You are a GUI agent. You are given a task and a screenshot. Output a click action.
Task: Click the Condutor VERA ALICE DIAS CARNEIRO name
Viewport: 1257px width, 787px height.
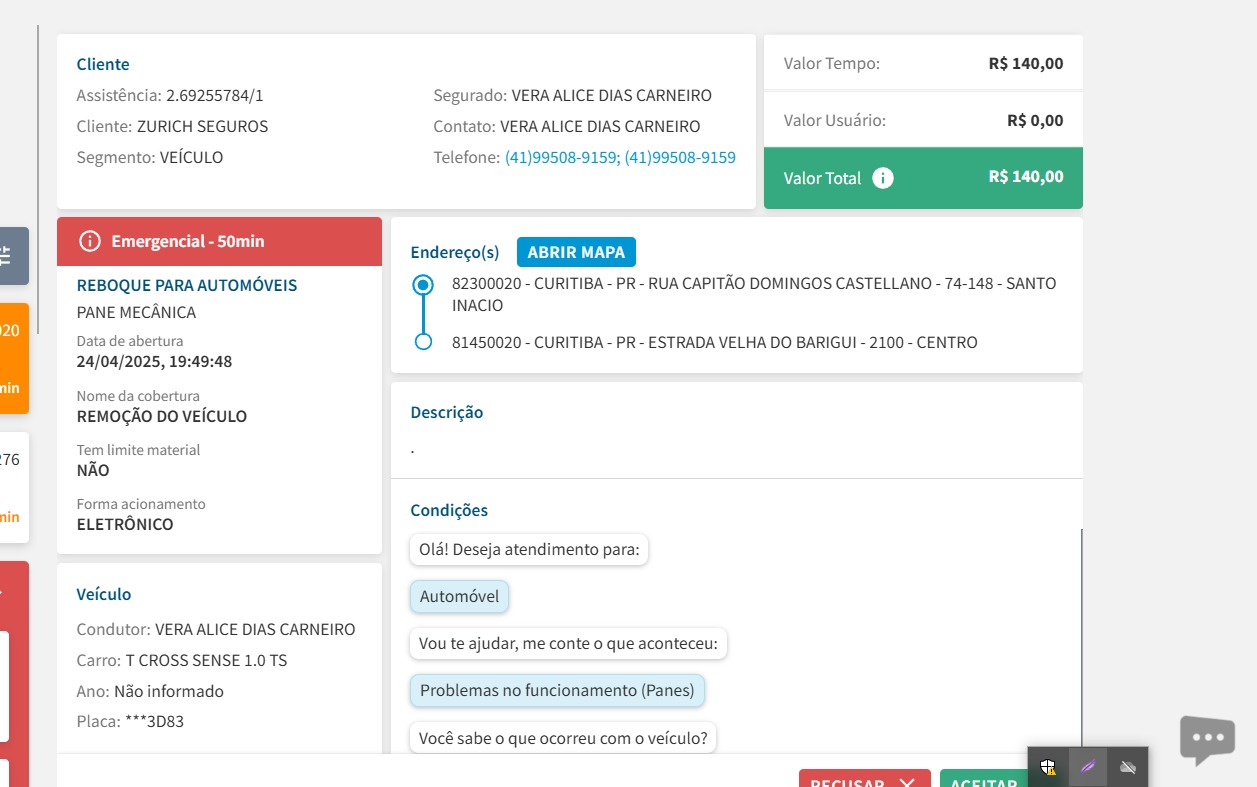coord(255,630)
